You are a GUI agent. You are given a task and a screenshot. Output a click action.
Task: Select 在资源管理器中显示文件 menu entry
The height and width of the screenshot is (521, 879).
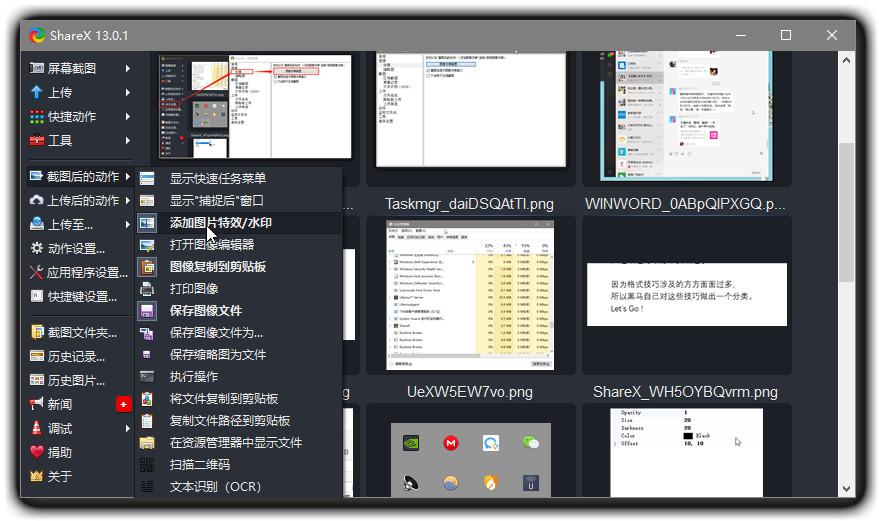pyautogui.click(x=238, y=442)
